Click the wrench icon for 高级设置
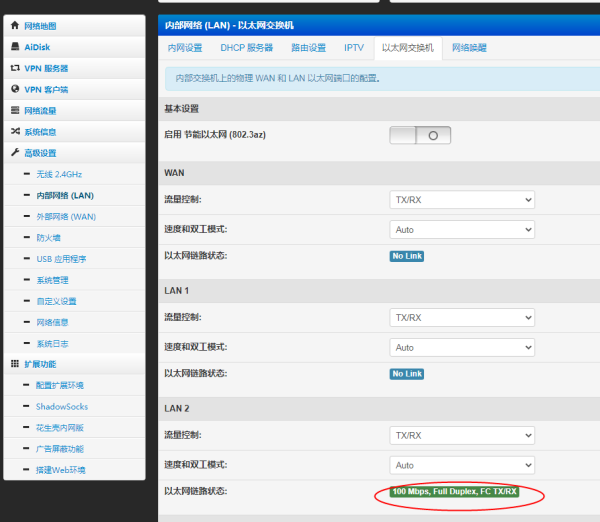This screenshot has height=522, width=600. [x=15, y=152]
